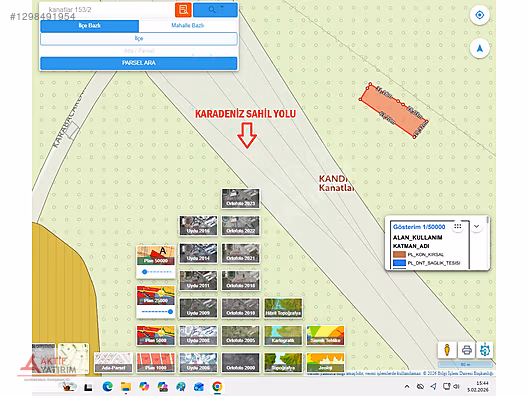528x396 pixels.
Task: Open Google Chrome from taskbar
Action: (x=217, y=387)
